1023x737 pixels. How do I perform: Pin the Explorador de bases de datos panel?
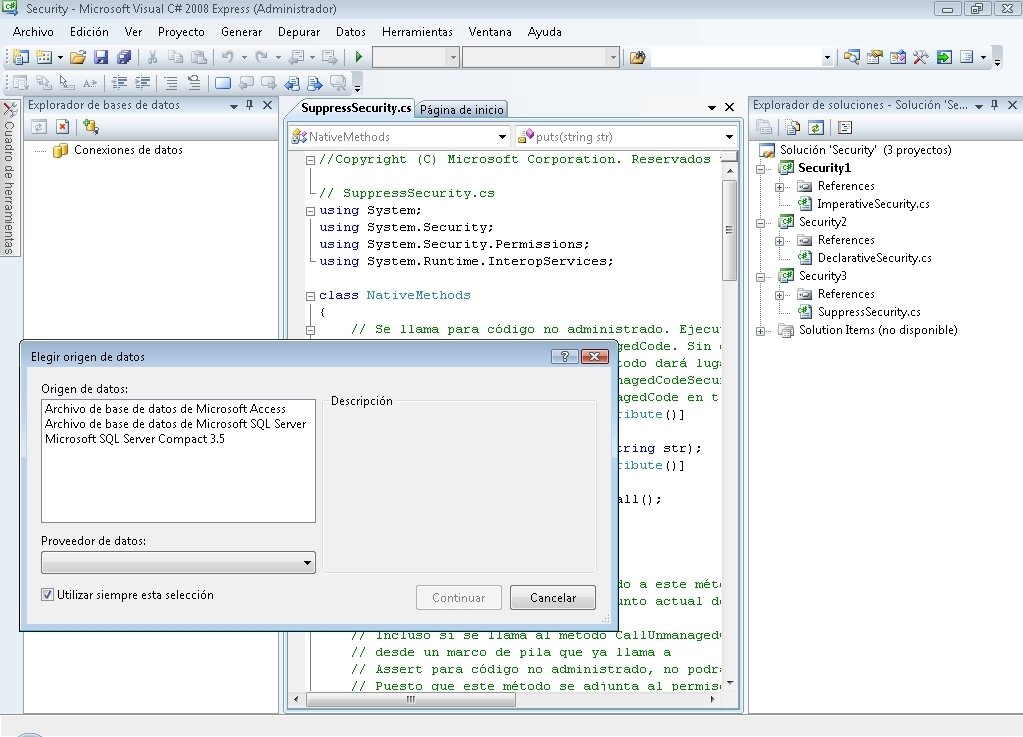pos(249,105)
